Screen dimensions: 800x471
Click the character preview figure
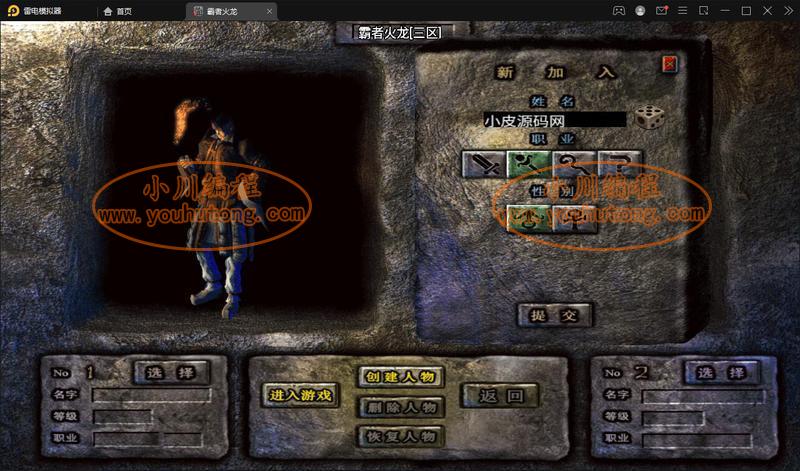click(219, 209)
